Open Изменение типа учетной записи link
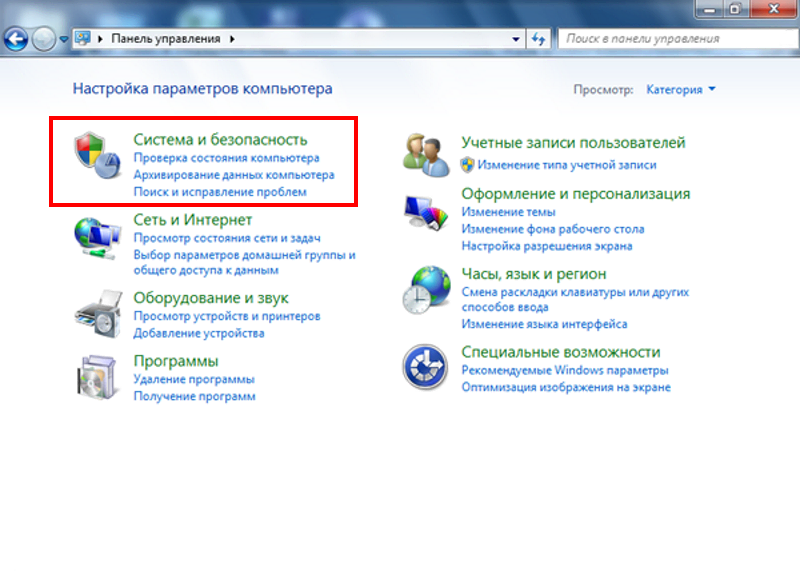This screenshot has width=800, height=571. click(x=567, y=165)
